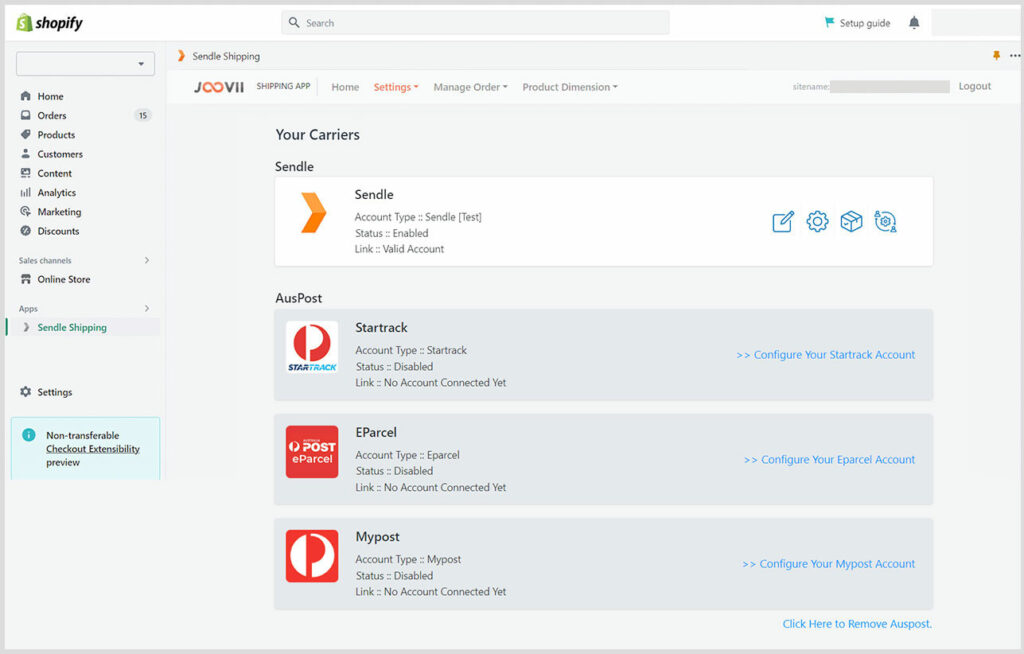
Task: Go to Home in the Joovii navbar
Action: 345,87
